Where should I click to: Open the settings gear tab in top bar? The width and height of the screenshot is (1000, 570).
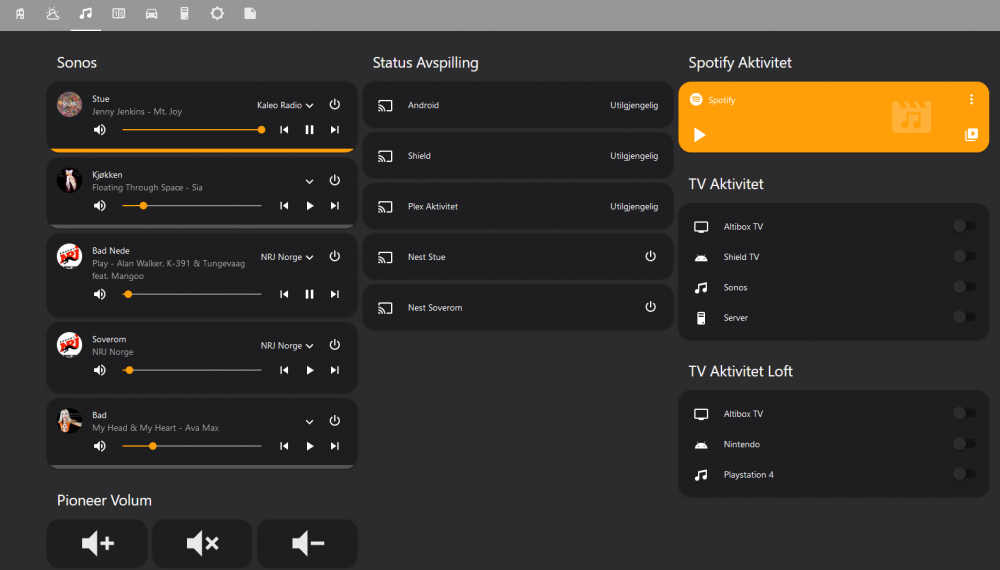[x=217, y=14]
